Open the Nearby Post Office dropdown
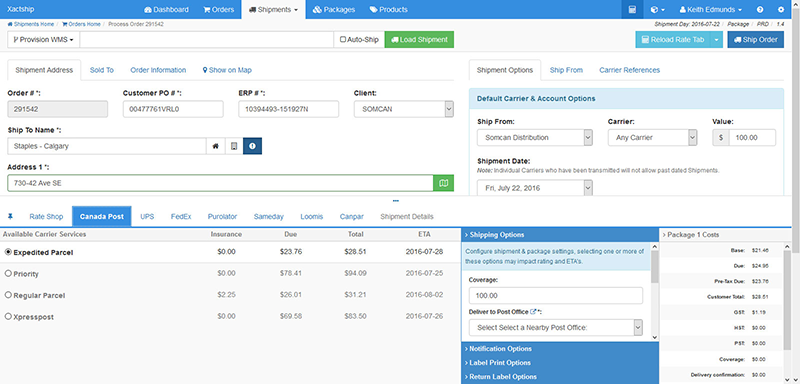This screenshot has width=800, height=384. [556, 327]
